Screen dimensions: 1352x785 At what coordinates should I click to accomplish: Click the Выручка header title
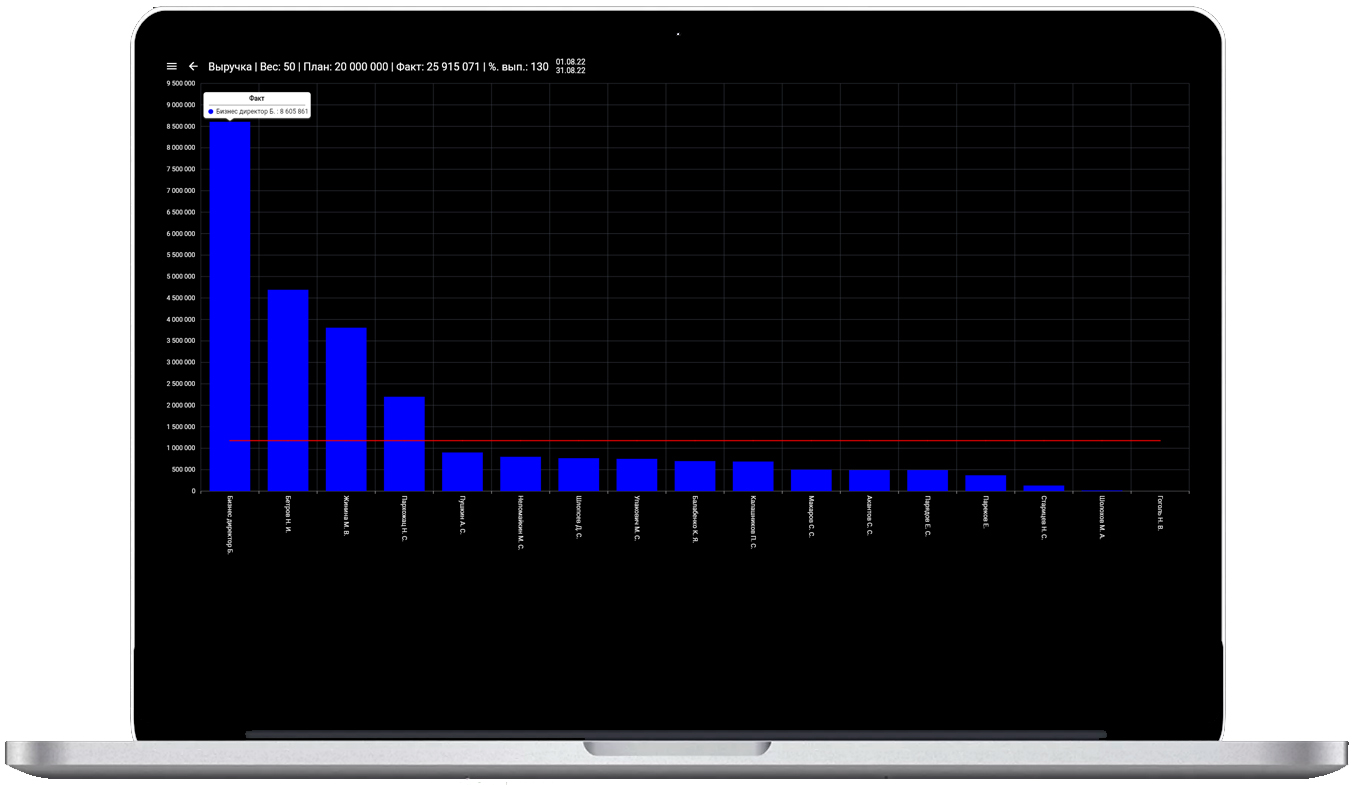click(x=229, y=66)
